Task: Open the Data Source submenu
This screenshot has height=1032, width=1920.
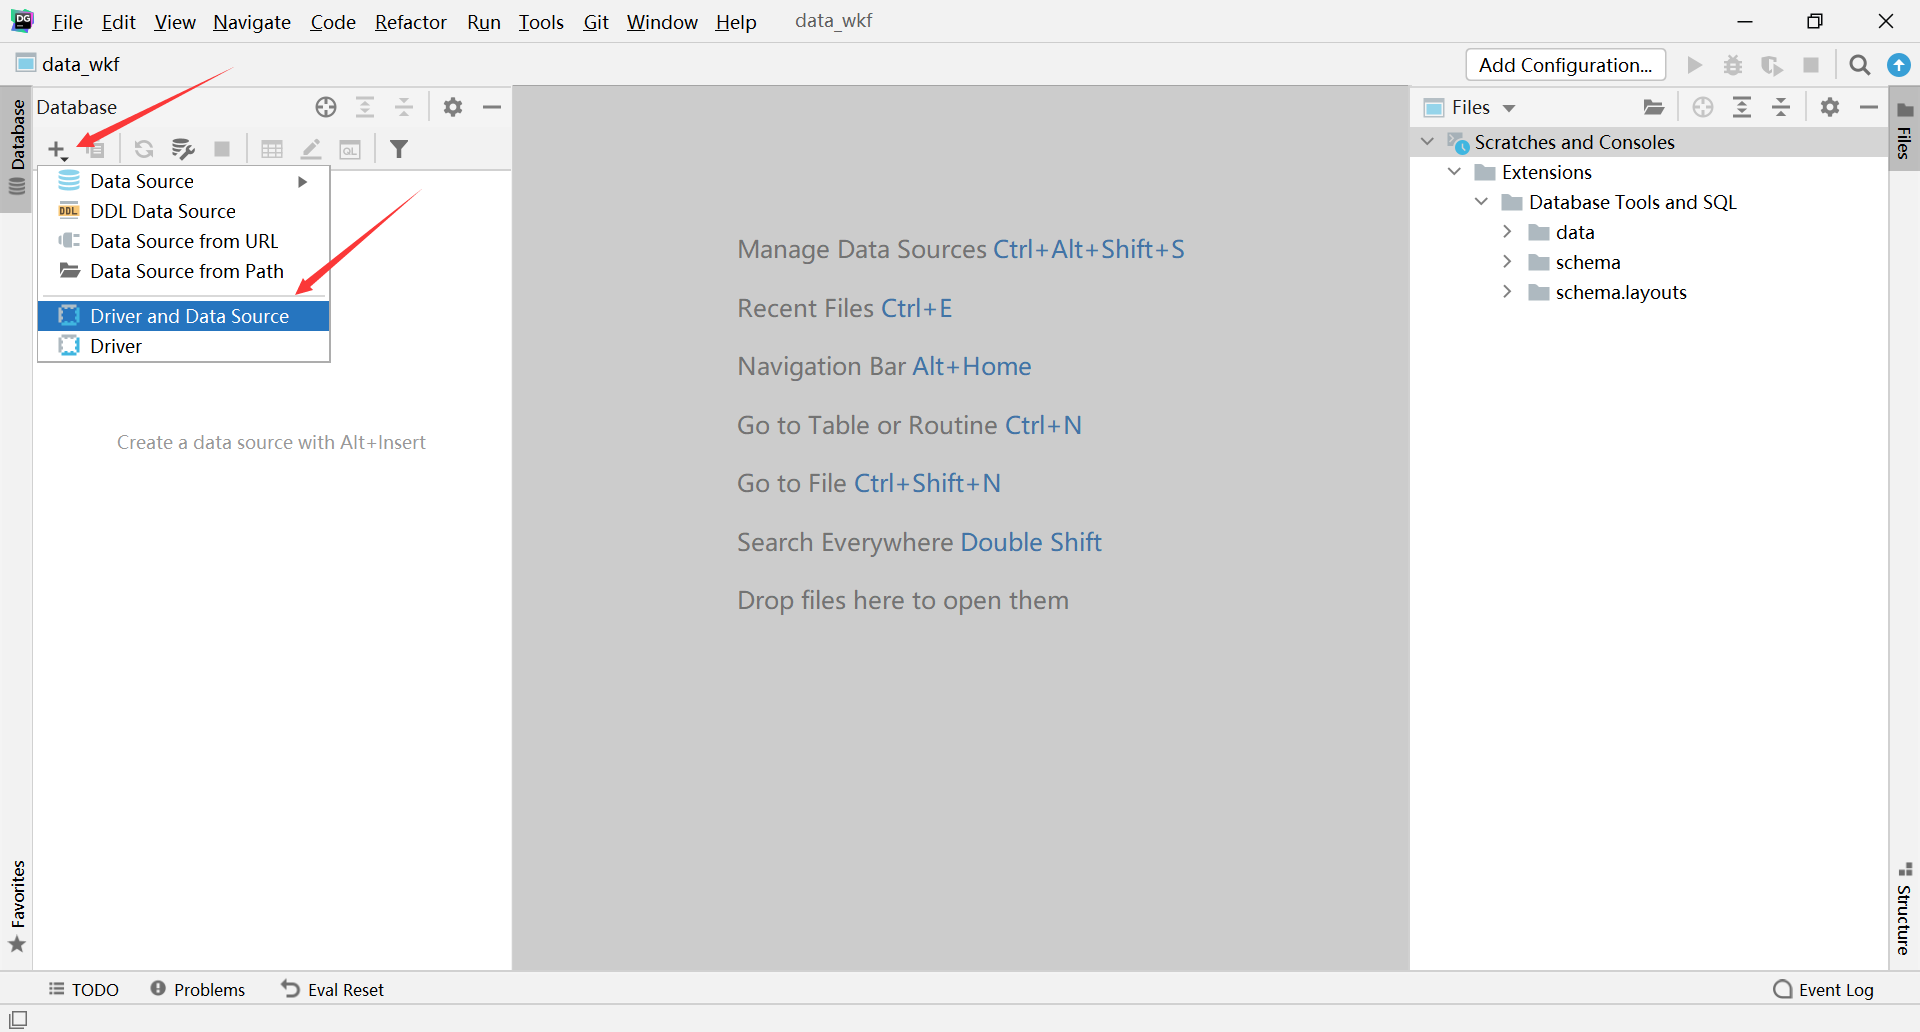Action: [x=184, y=181]
